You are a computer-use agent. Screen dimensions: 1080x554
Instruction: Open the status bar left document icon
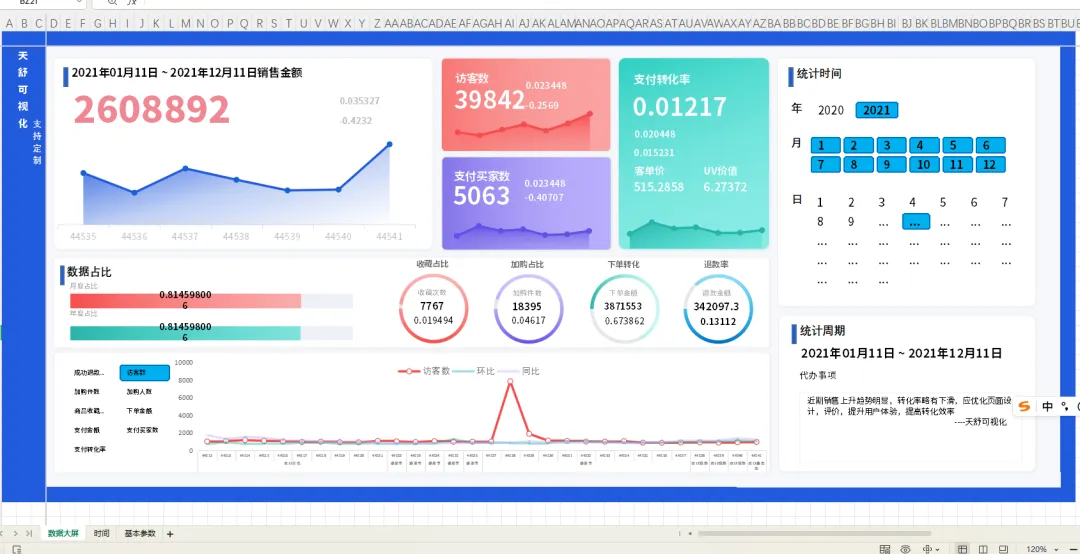(17, 549)
